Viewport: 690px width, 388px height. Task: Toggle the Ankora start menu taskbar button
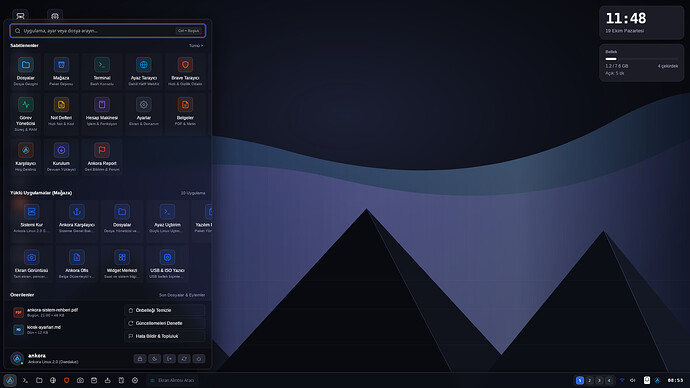click(10, 381)
